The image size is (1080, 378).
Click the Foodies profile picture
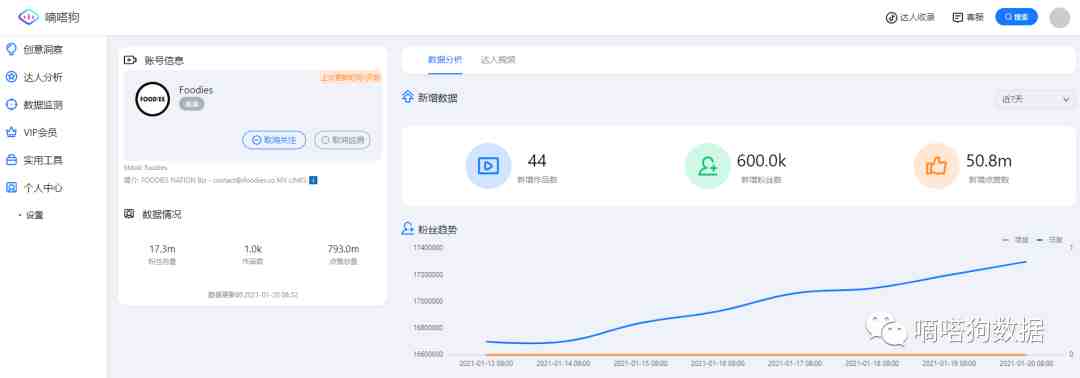point(153,99)
